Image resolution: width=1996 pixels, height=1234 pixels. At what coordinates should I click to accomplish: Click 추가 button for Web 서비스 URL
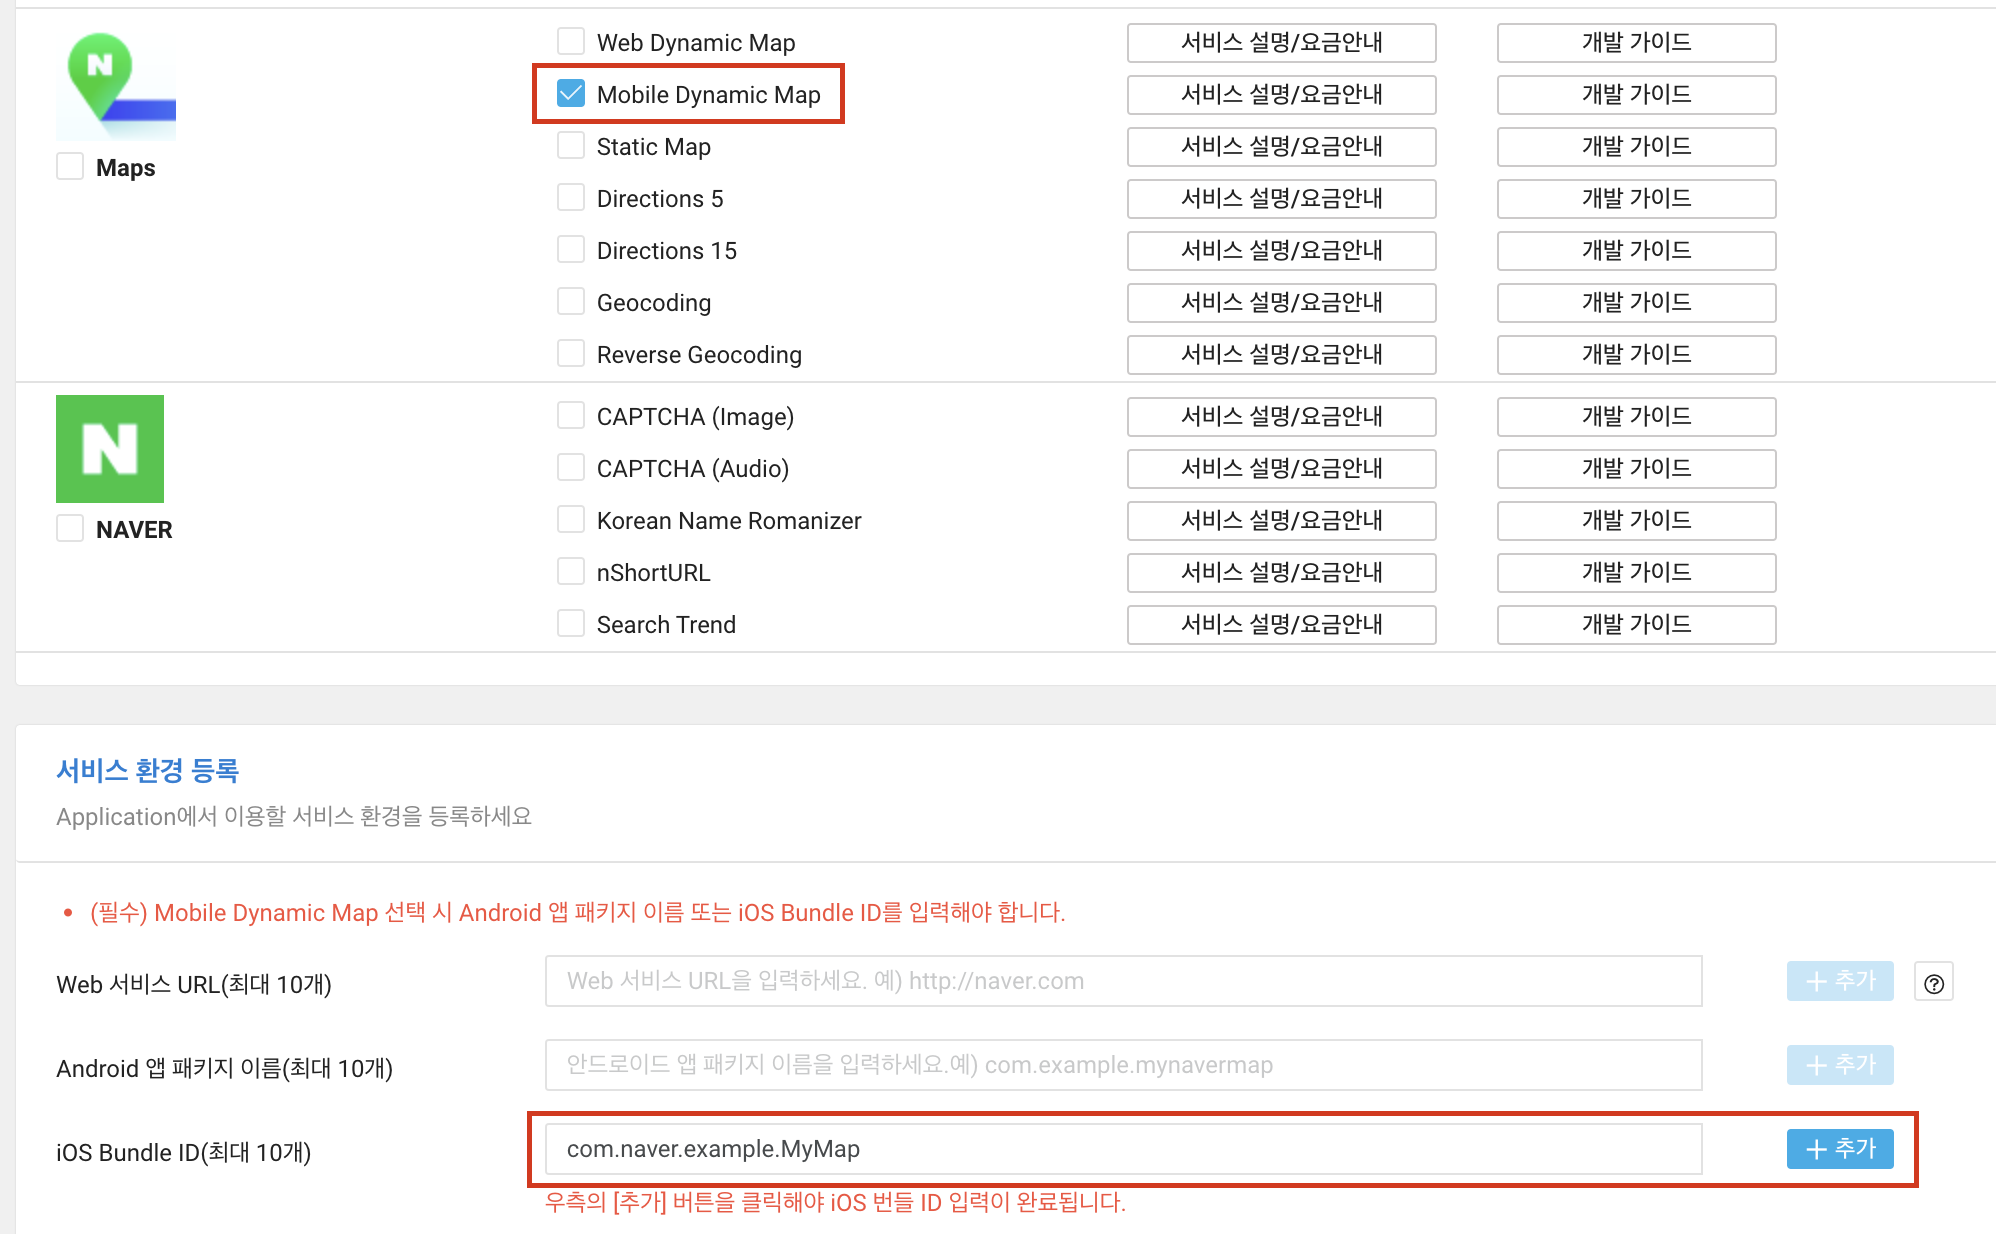click(1839, 981)
